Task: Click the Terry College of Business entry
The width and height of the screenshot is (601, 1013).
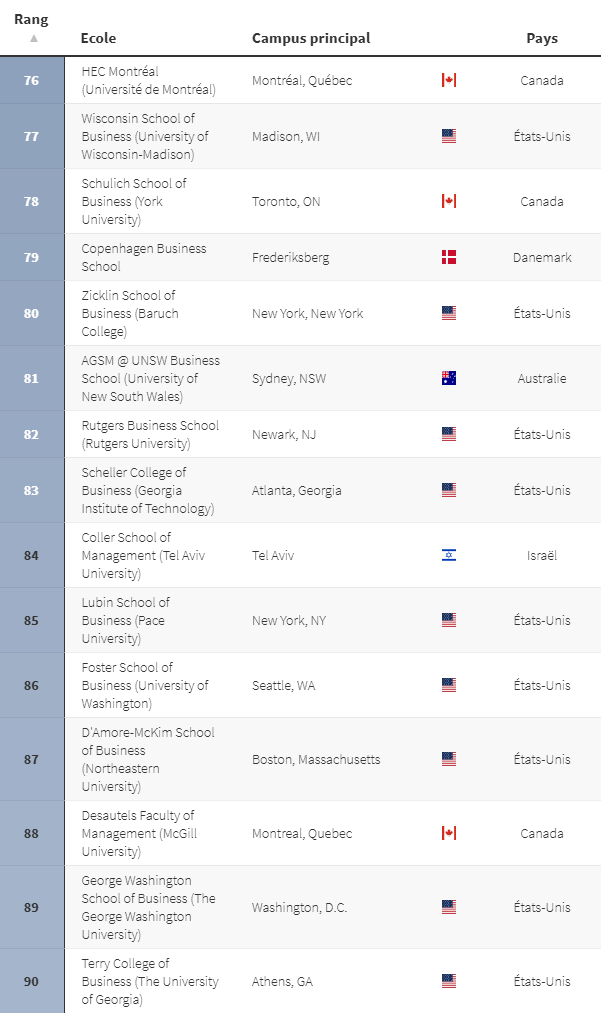Action: pos(150,981)
